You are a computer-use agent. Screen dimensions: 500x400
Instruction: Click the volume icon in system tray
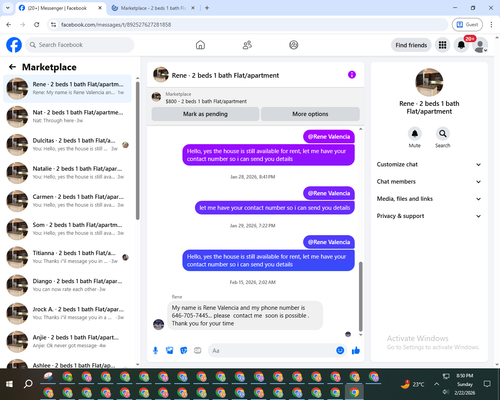446,392
